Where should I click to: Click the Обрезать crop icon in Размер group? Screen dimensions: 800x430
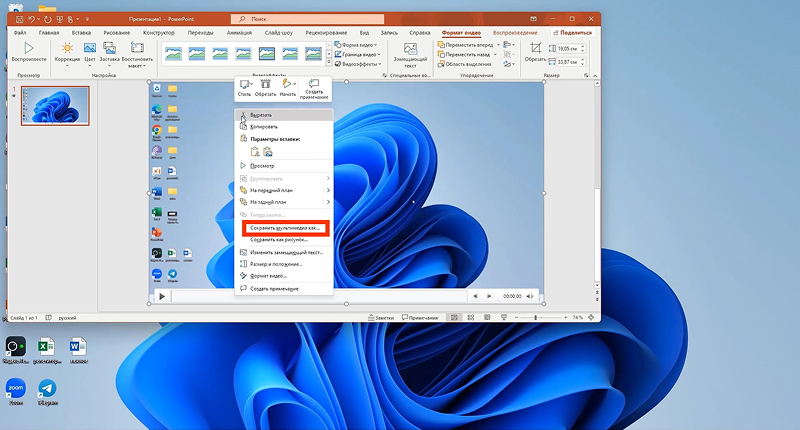[x=535, y=48]
